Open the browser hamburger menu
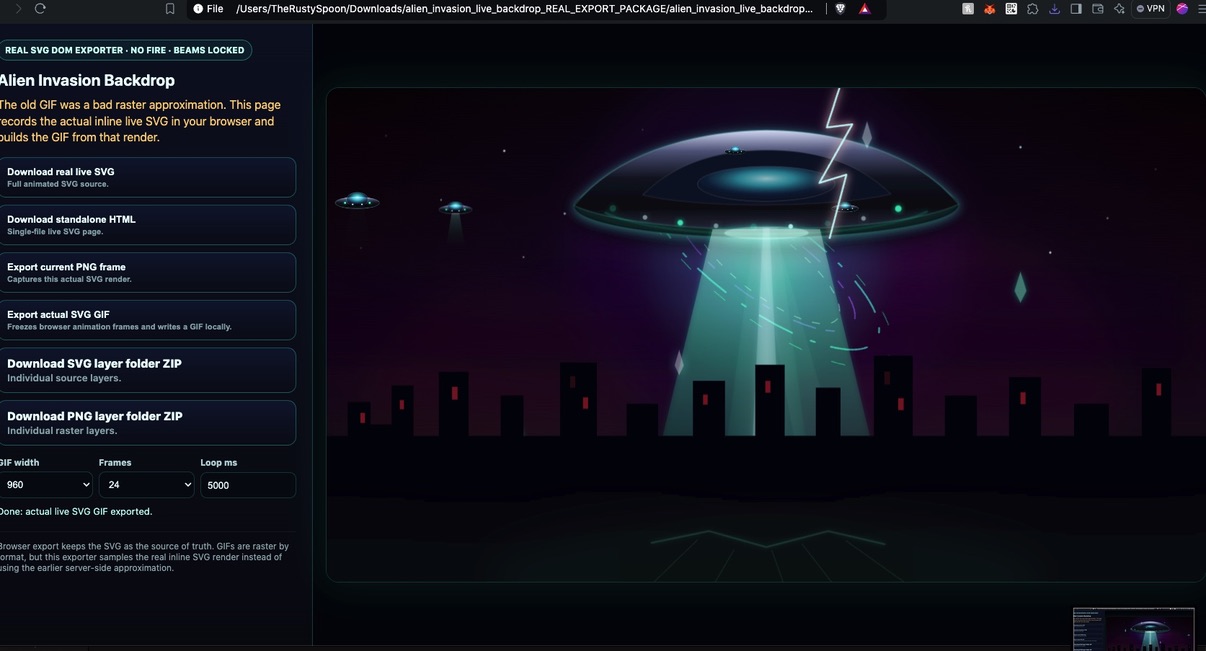This screenshot has width=1206, height=651. point(1202,8)
